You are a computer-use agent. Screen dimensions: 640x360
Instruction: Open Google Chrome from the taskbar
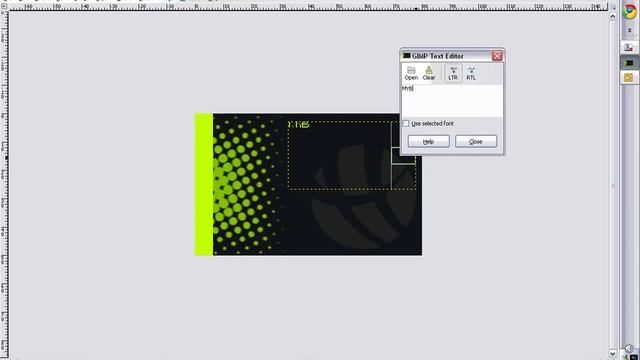(629, 11)
